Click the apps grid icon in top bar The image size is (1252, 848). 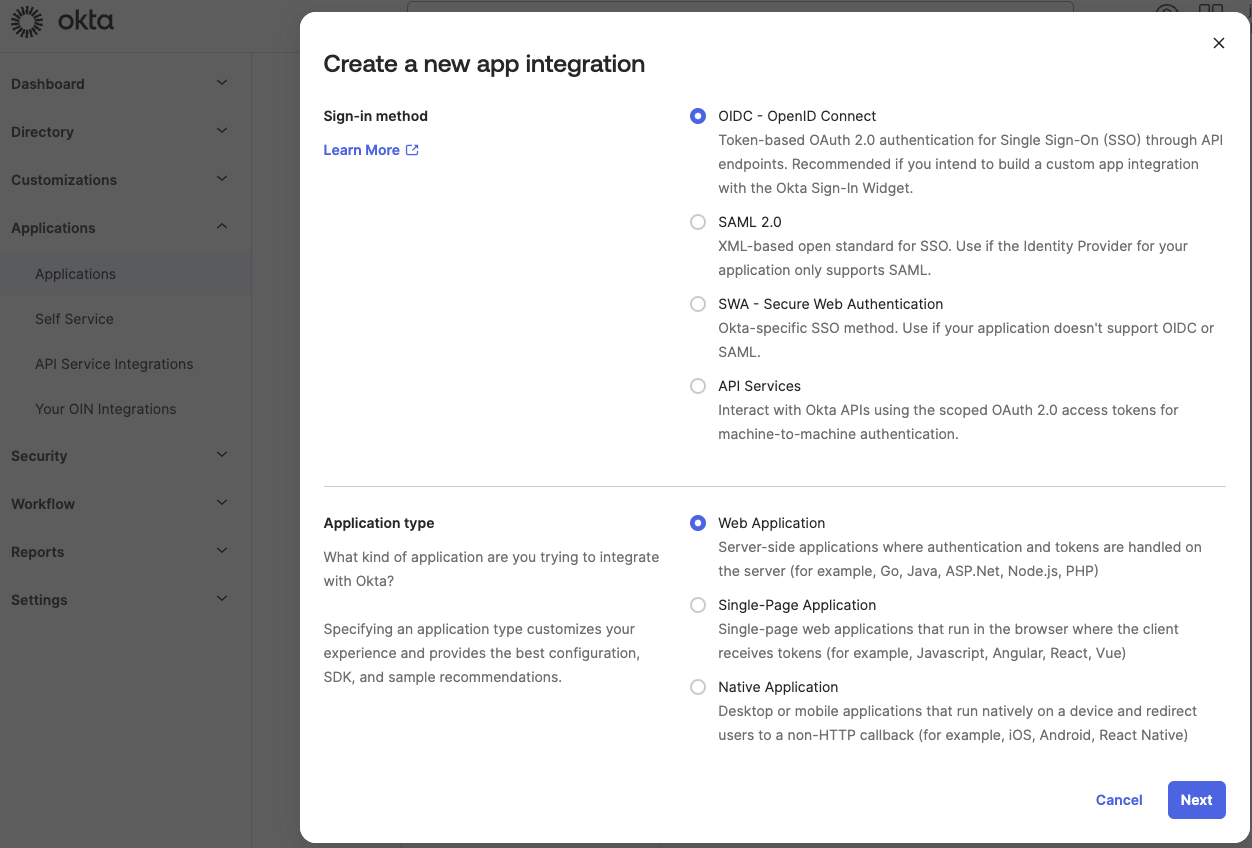tap(1211, 12)
